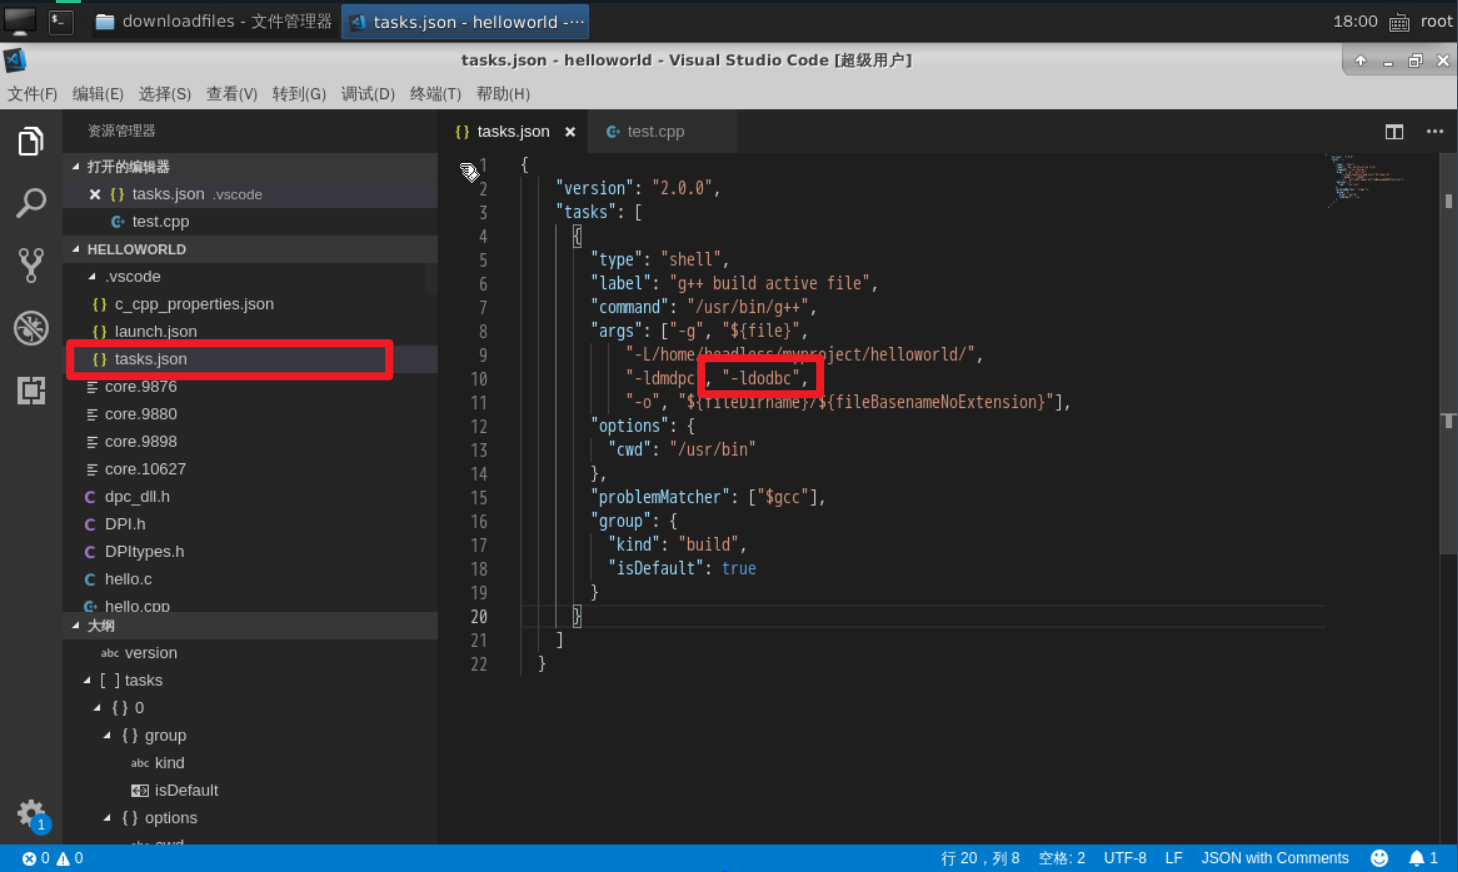Click the VS Code logo in title bar
This screenshot has width=1458, height=872.
(x=14, y=60)
